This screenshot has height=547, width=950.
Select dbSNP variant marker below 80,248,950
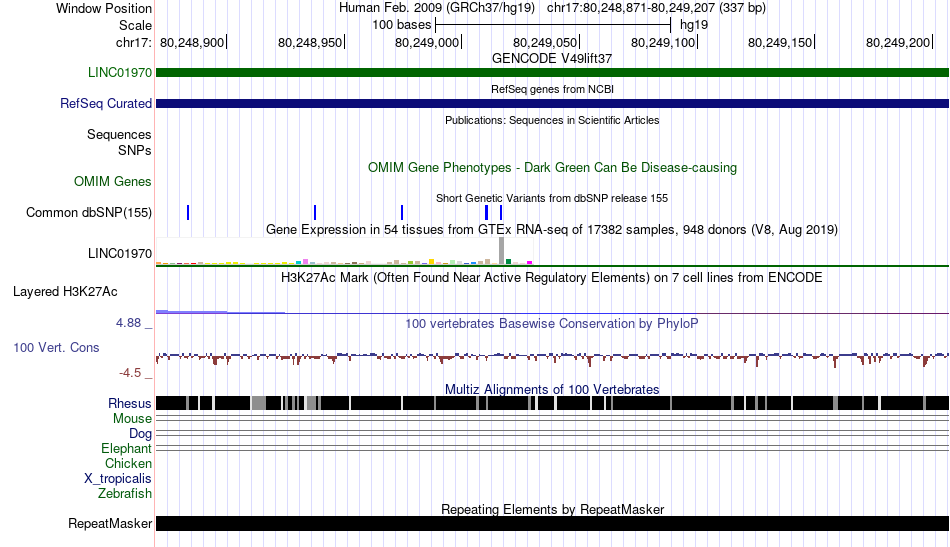[315, 213]
